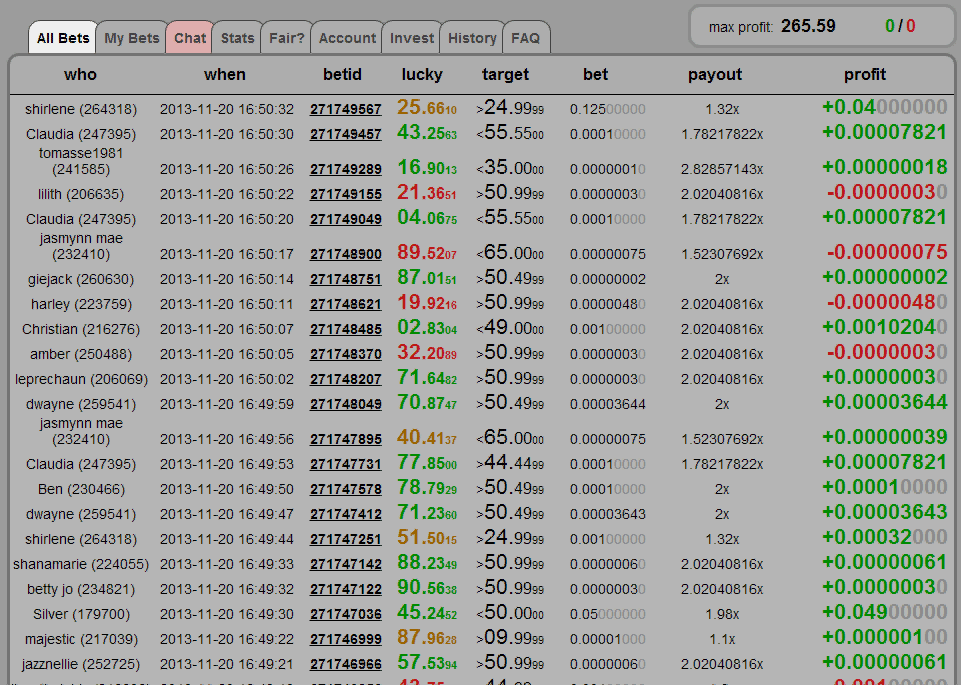Click profit value +0.0010204
Screen dimensions: 961x685
pos(884,328)
